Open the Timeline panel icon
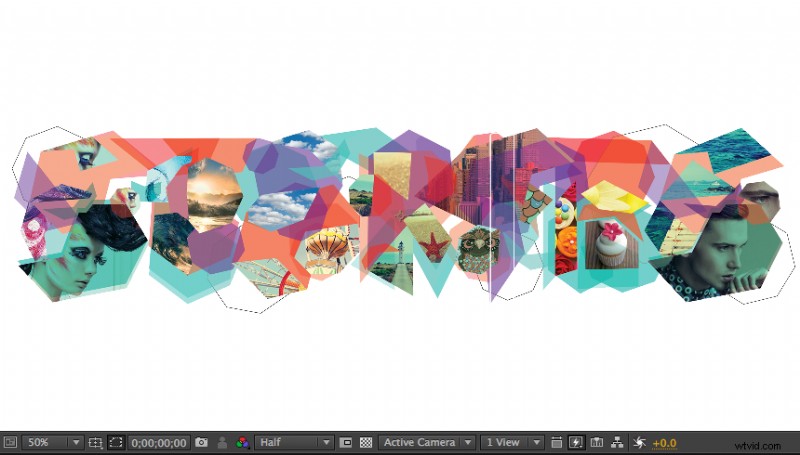 (596, 442)
